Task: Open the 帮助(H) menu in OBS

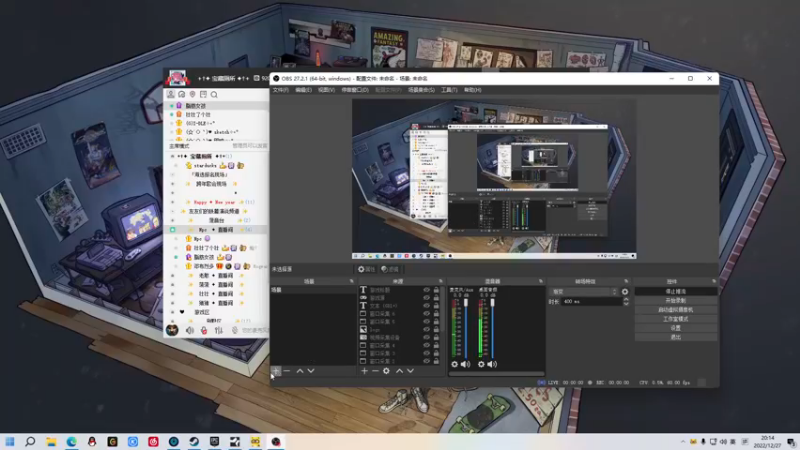Action: [x=472, y=90]
